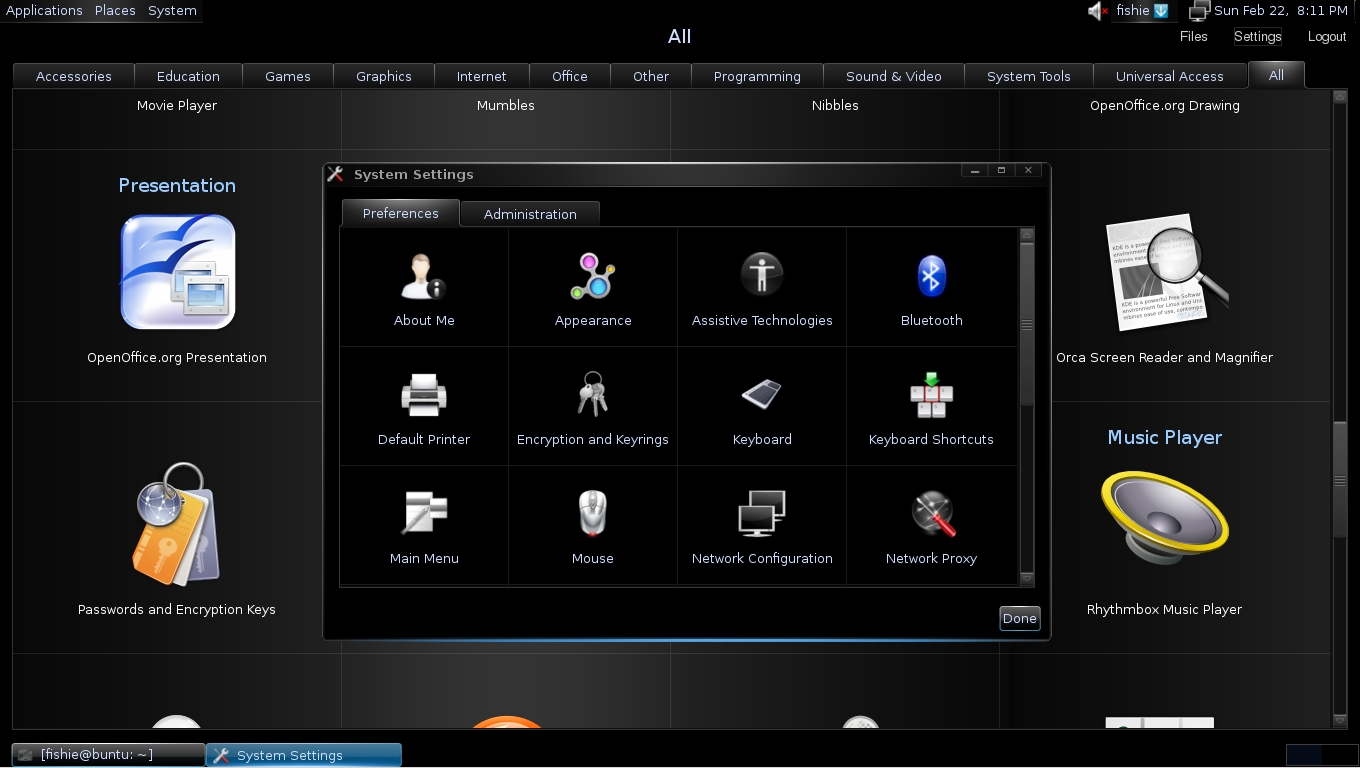Open Bluetooth settings icon
This screenshot has height=768, width=1360.
(931, 277)
